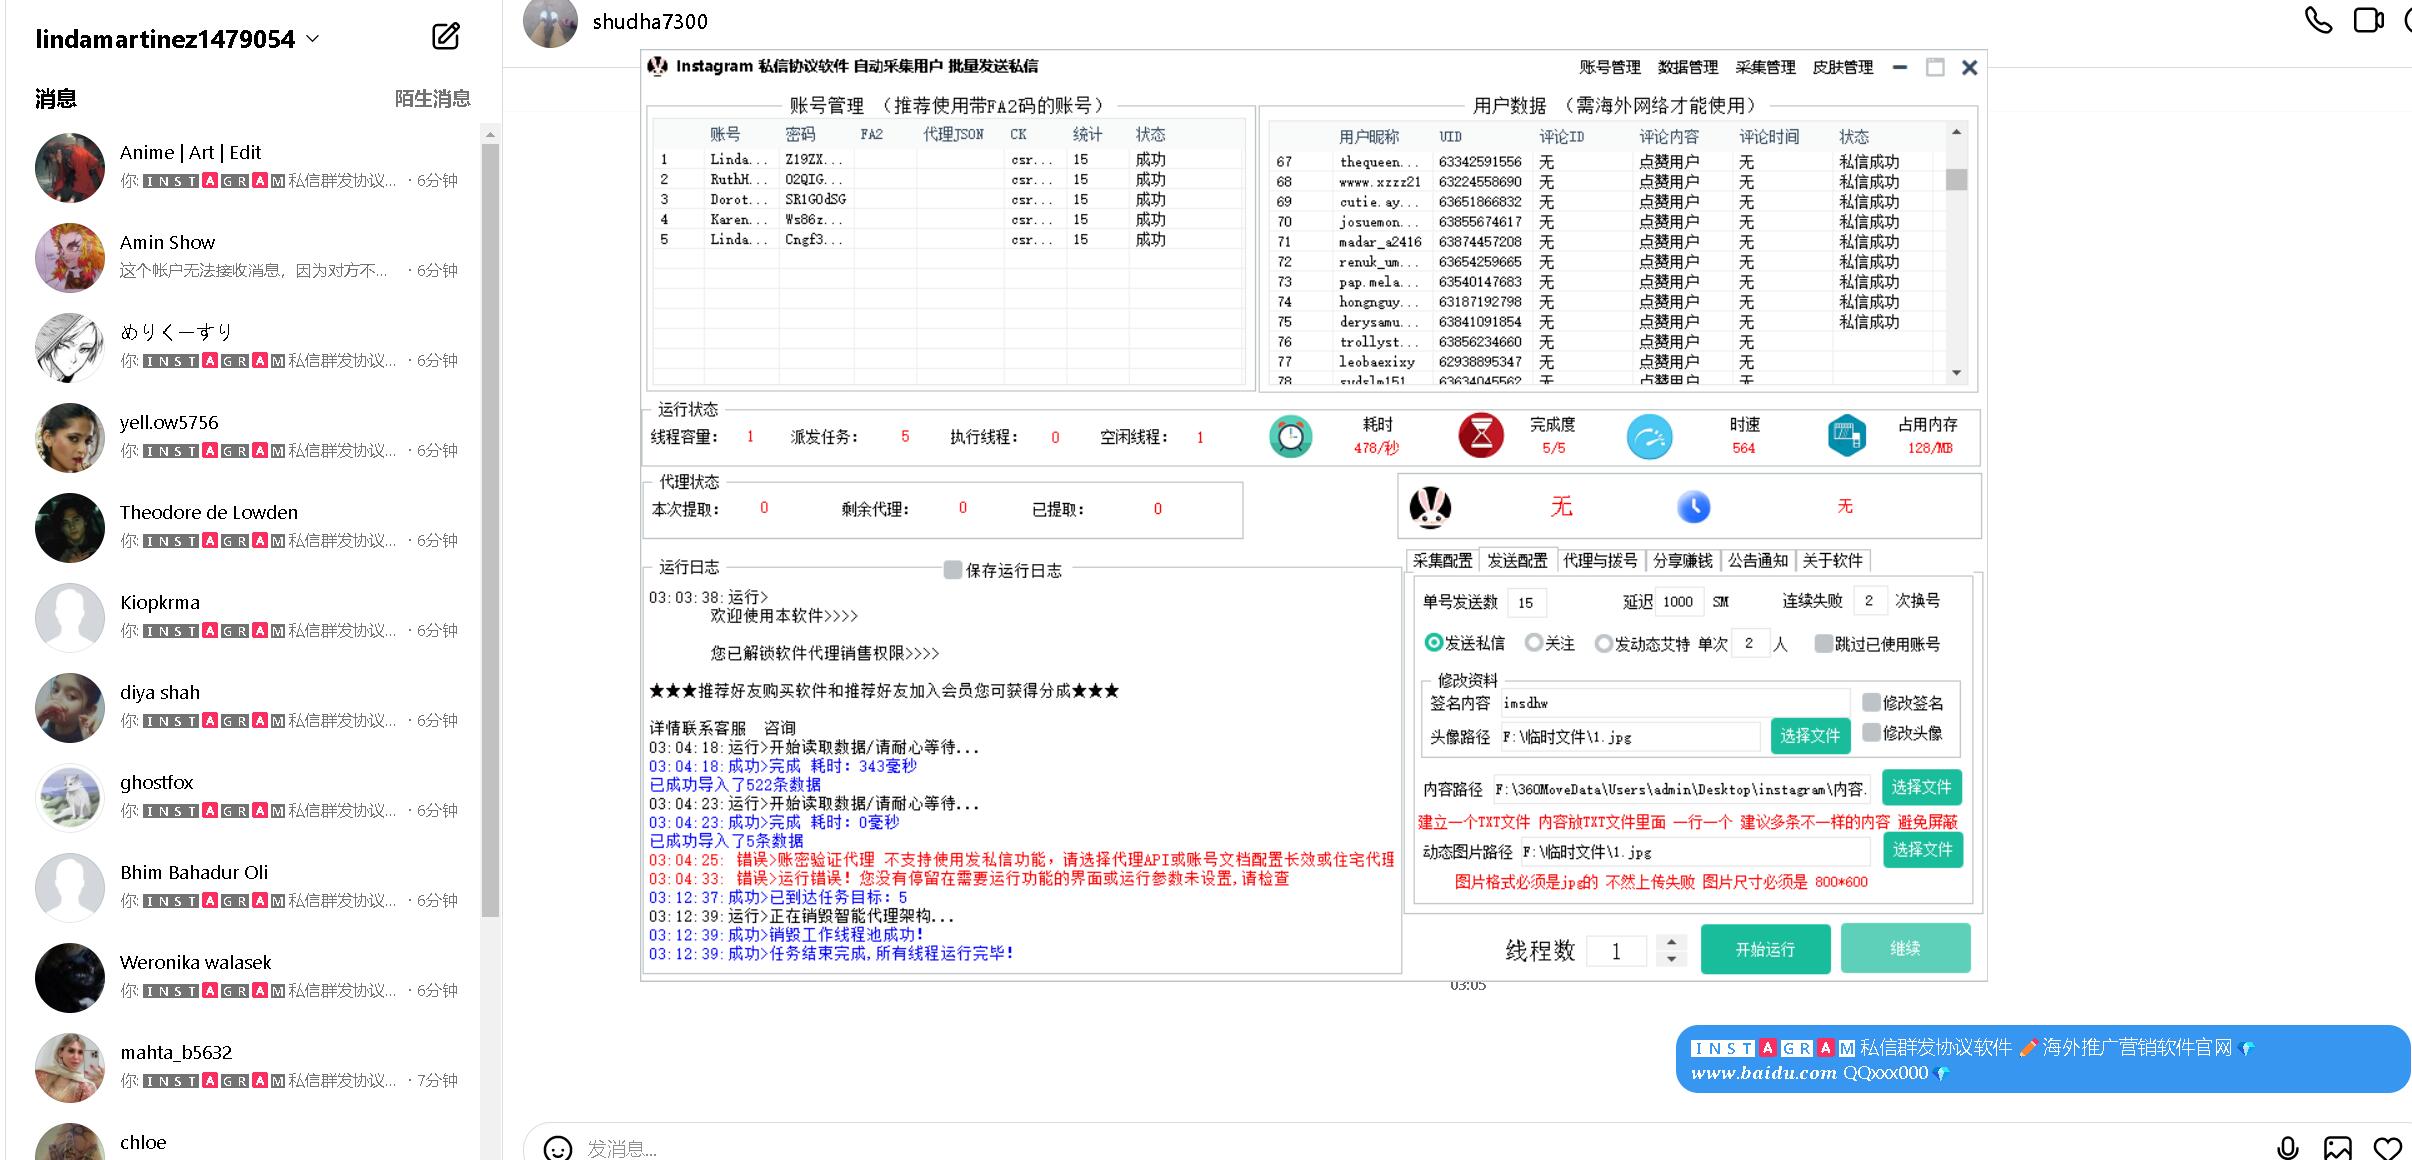The image size is (2412, 1160).
Task: Select the 关注 radio option
Action: (1533, 643)
